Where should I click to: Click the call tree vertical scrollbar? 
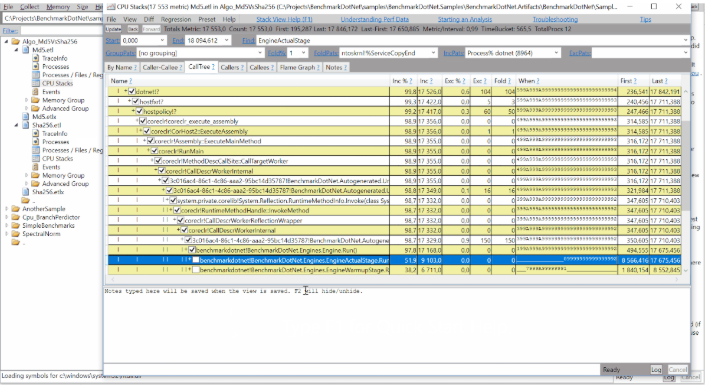(686, 180)
